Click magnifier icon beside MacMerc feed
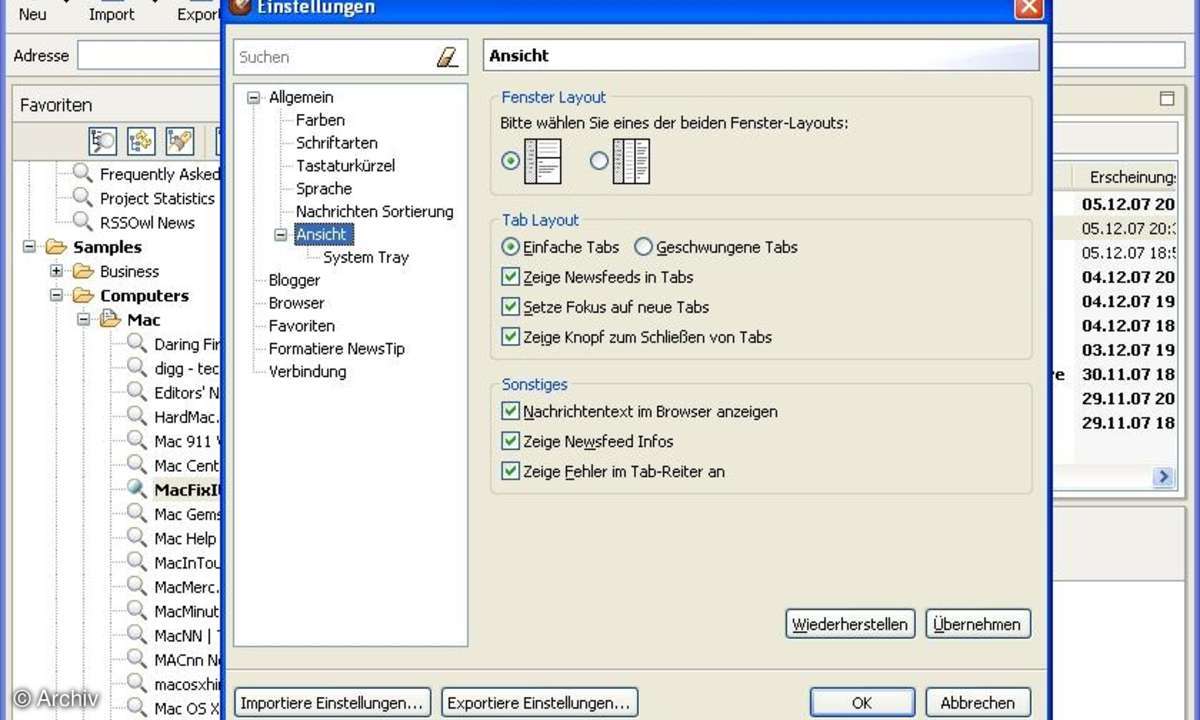The height and width of the screenshot is (720, 1200). (137, 587)
